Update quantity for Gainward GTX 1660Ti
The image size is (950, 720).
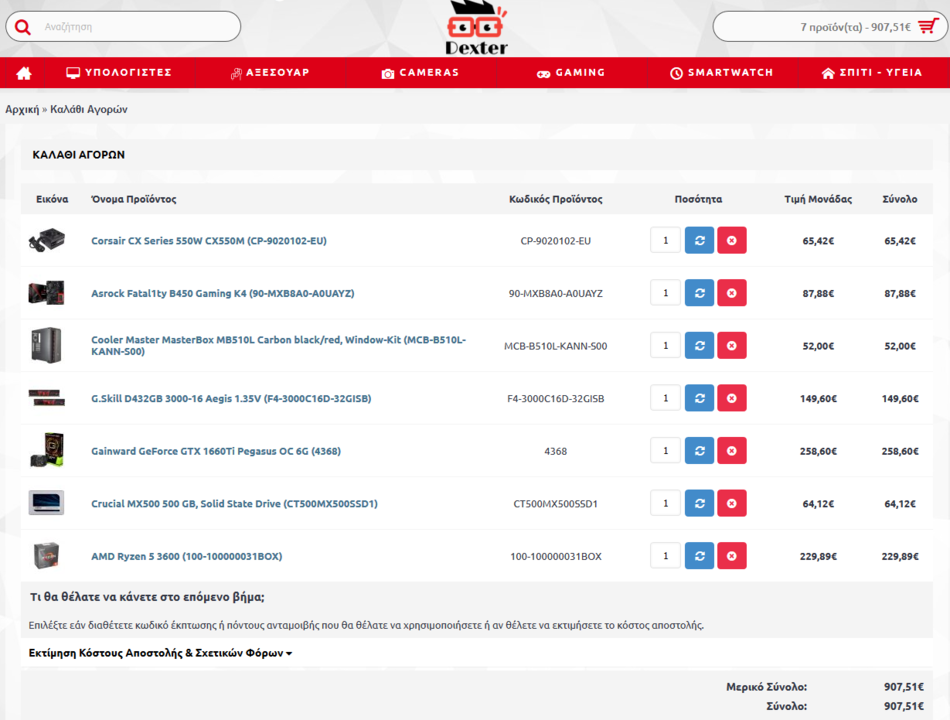point(699,450)
